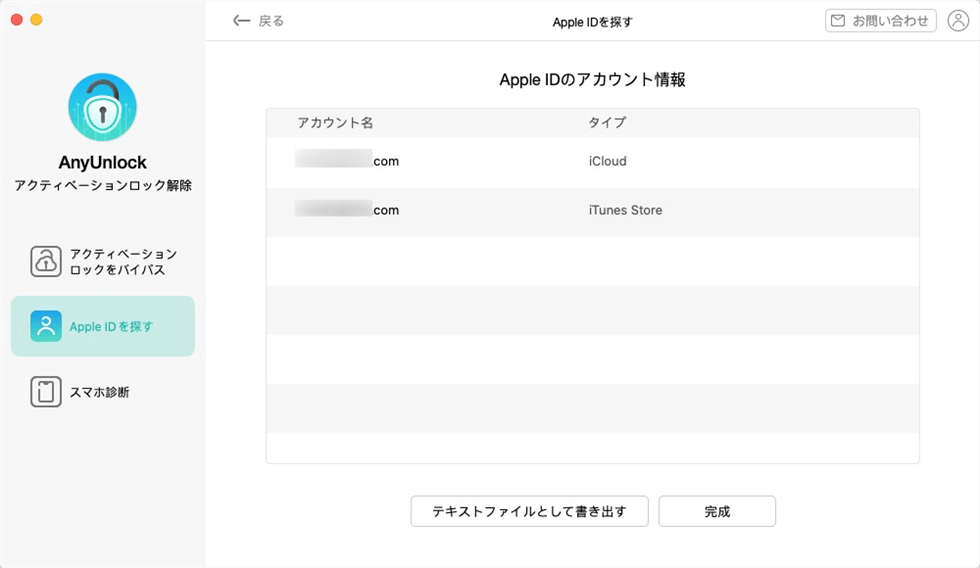Minimize the window with yellow button
This screenshot has width=980, height=568.
coord(36,20)
